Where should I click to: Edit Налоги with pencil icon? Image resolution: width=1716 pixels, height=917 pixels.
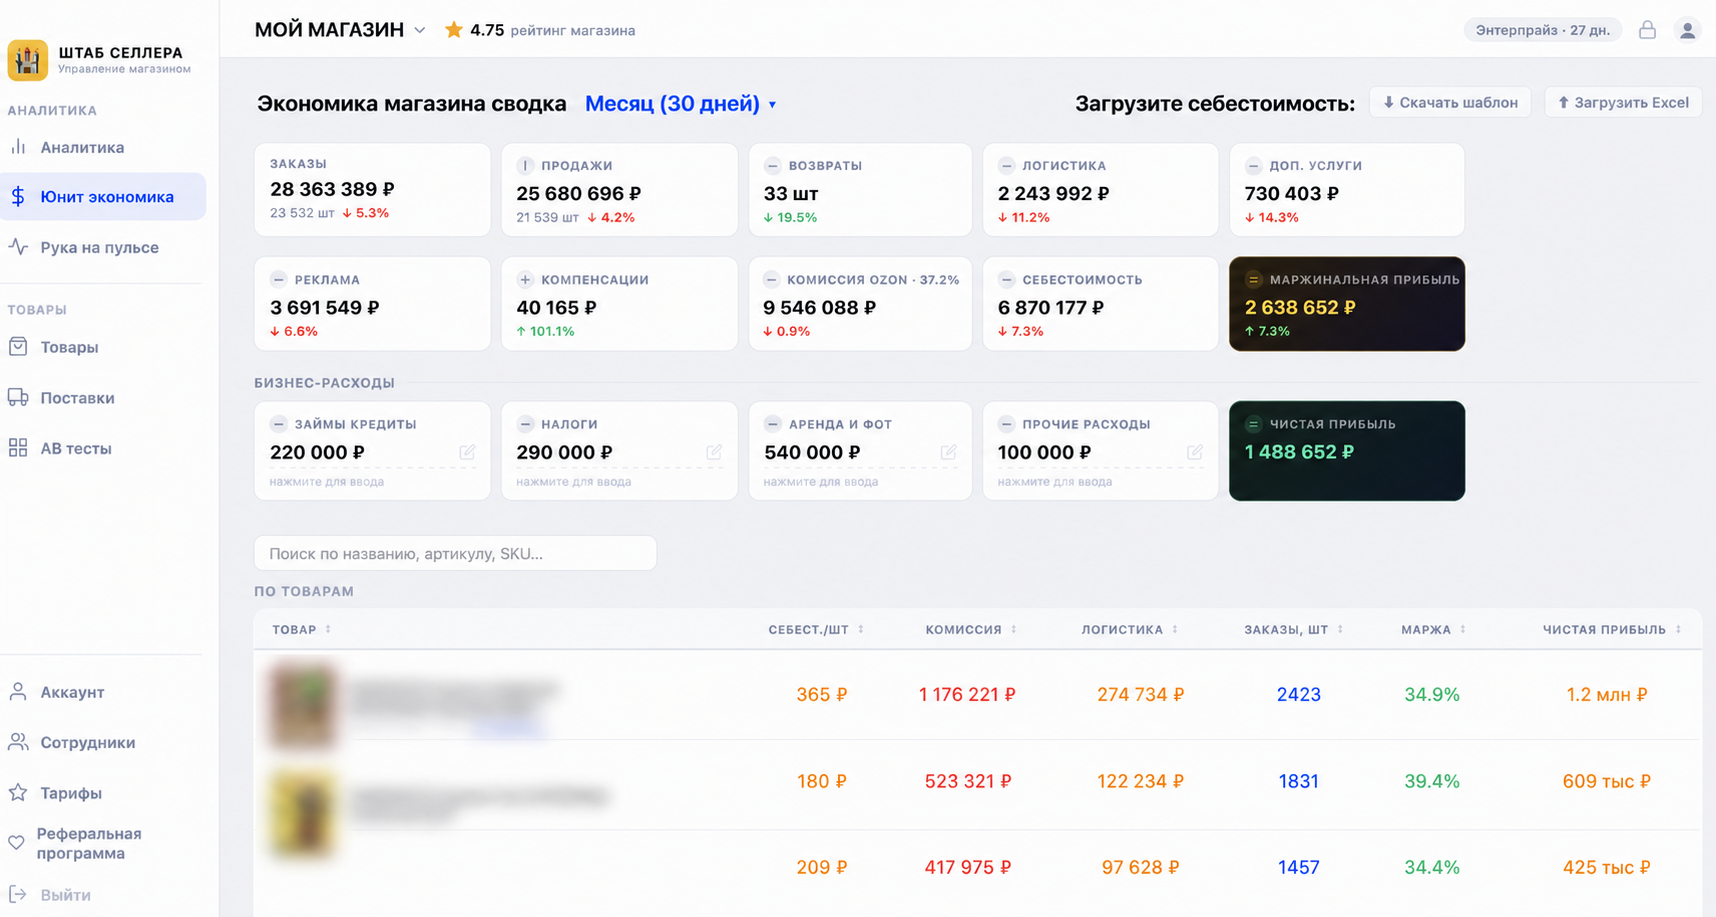click(x=714, y=452)
